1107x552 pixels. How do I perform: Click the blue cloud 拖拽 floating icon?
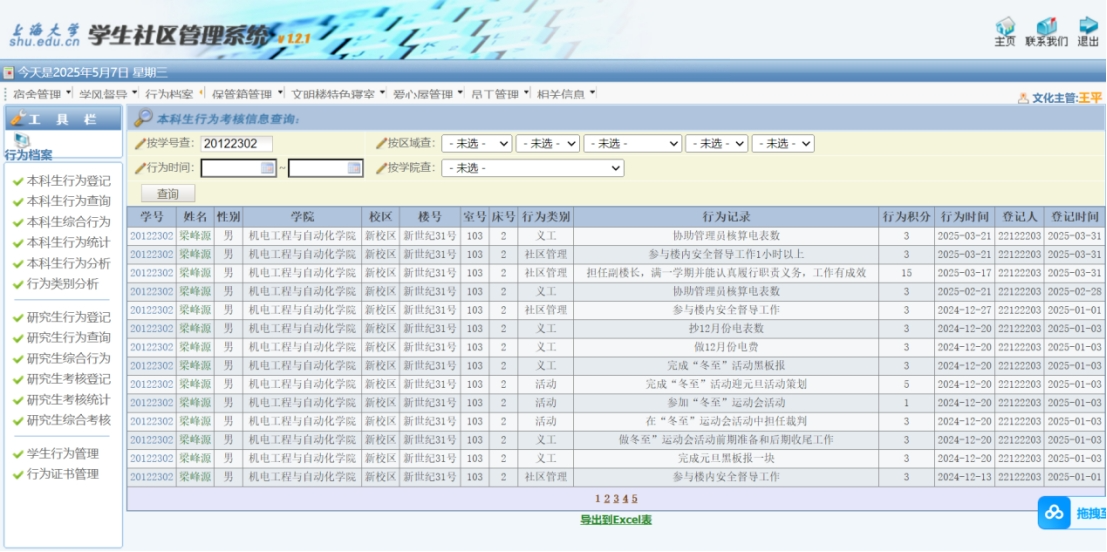[x=1054, y=513]
